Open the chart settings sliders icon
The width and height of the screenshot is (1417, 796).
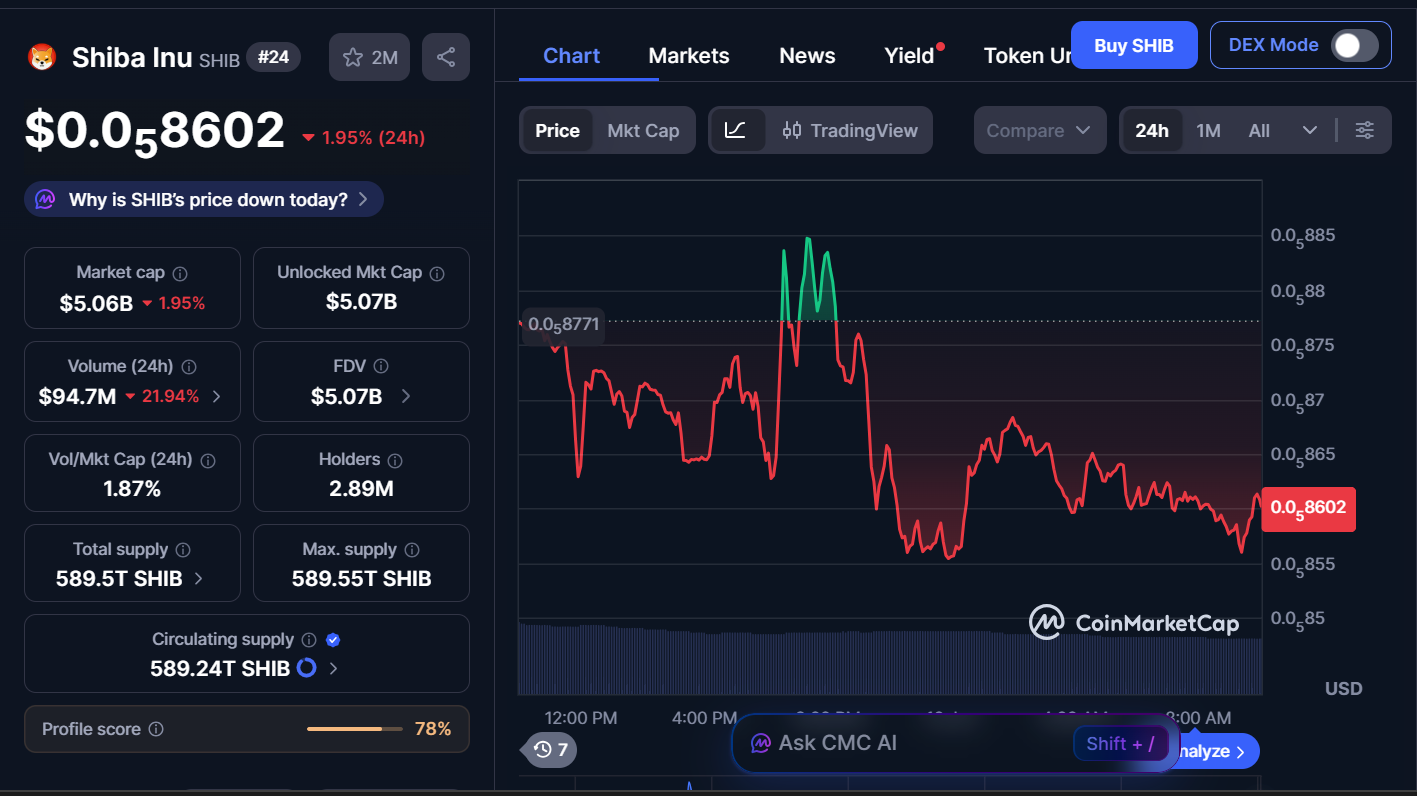(x=1365, y=130)
